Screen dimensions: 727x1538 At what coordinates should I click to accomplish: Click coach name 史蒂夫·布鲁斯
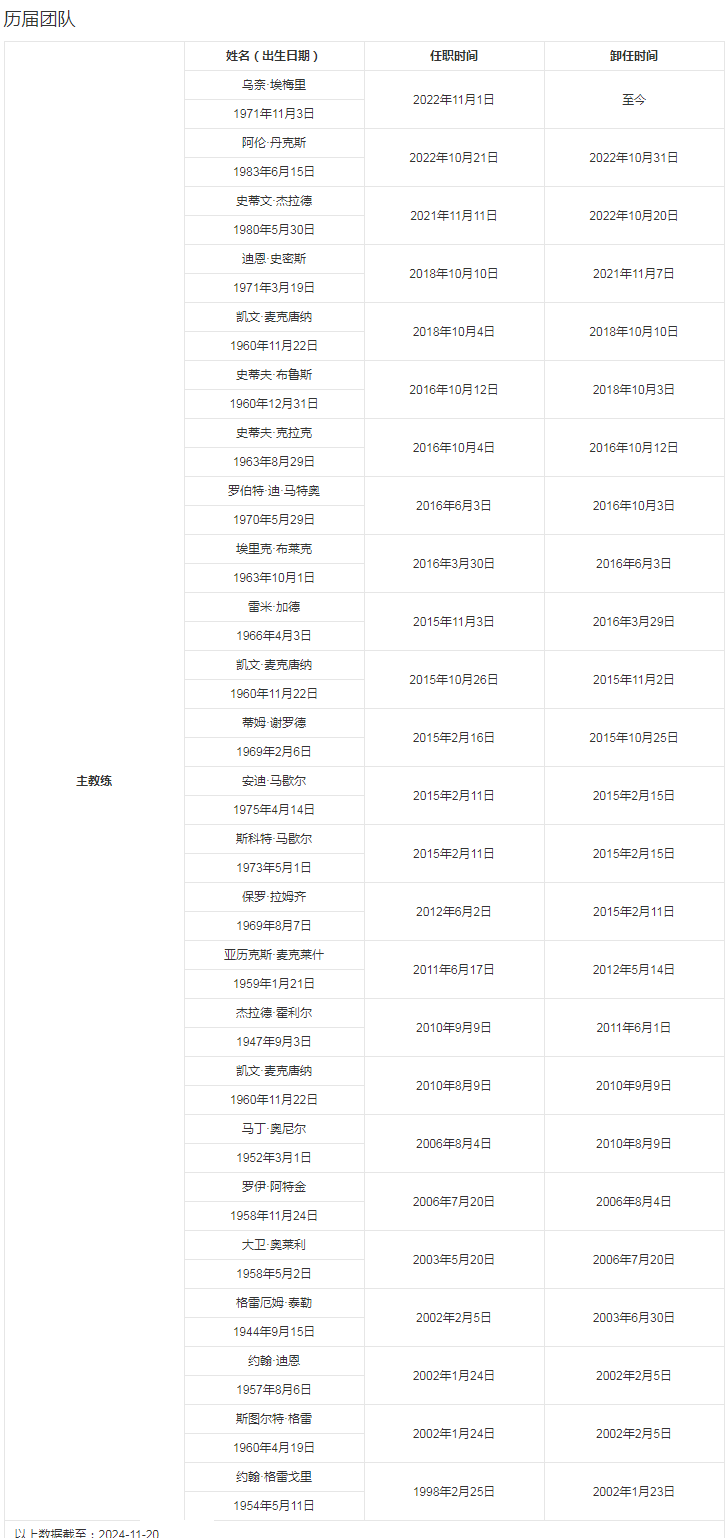point(274,375)
